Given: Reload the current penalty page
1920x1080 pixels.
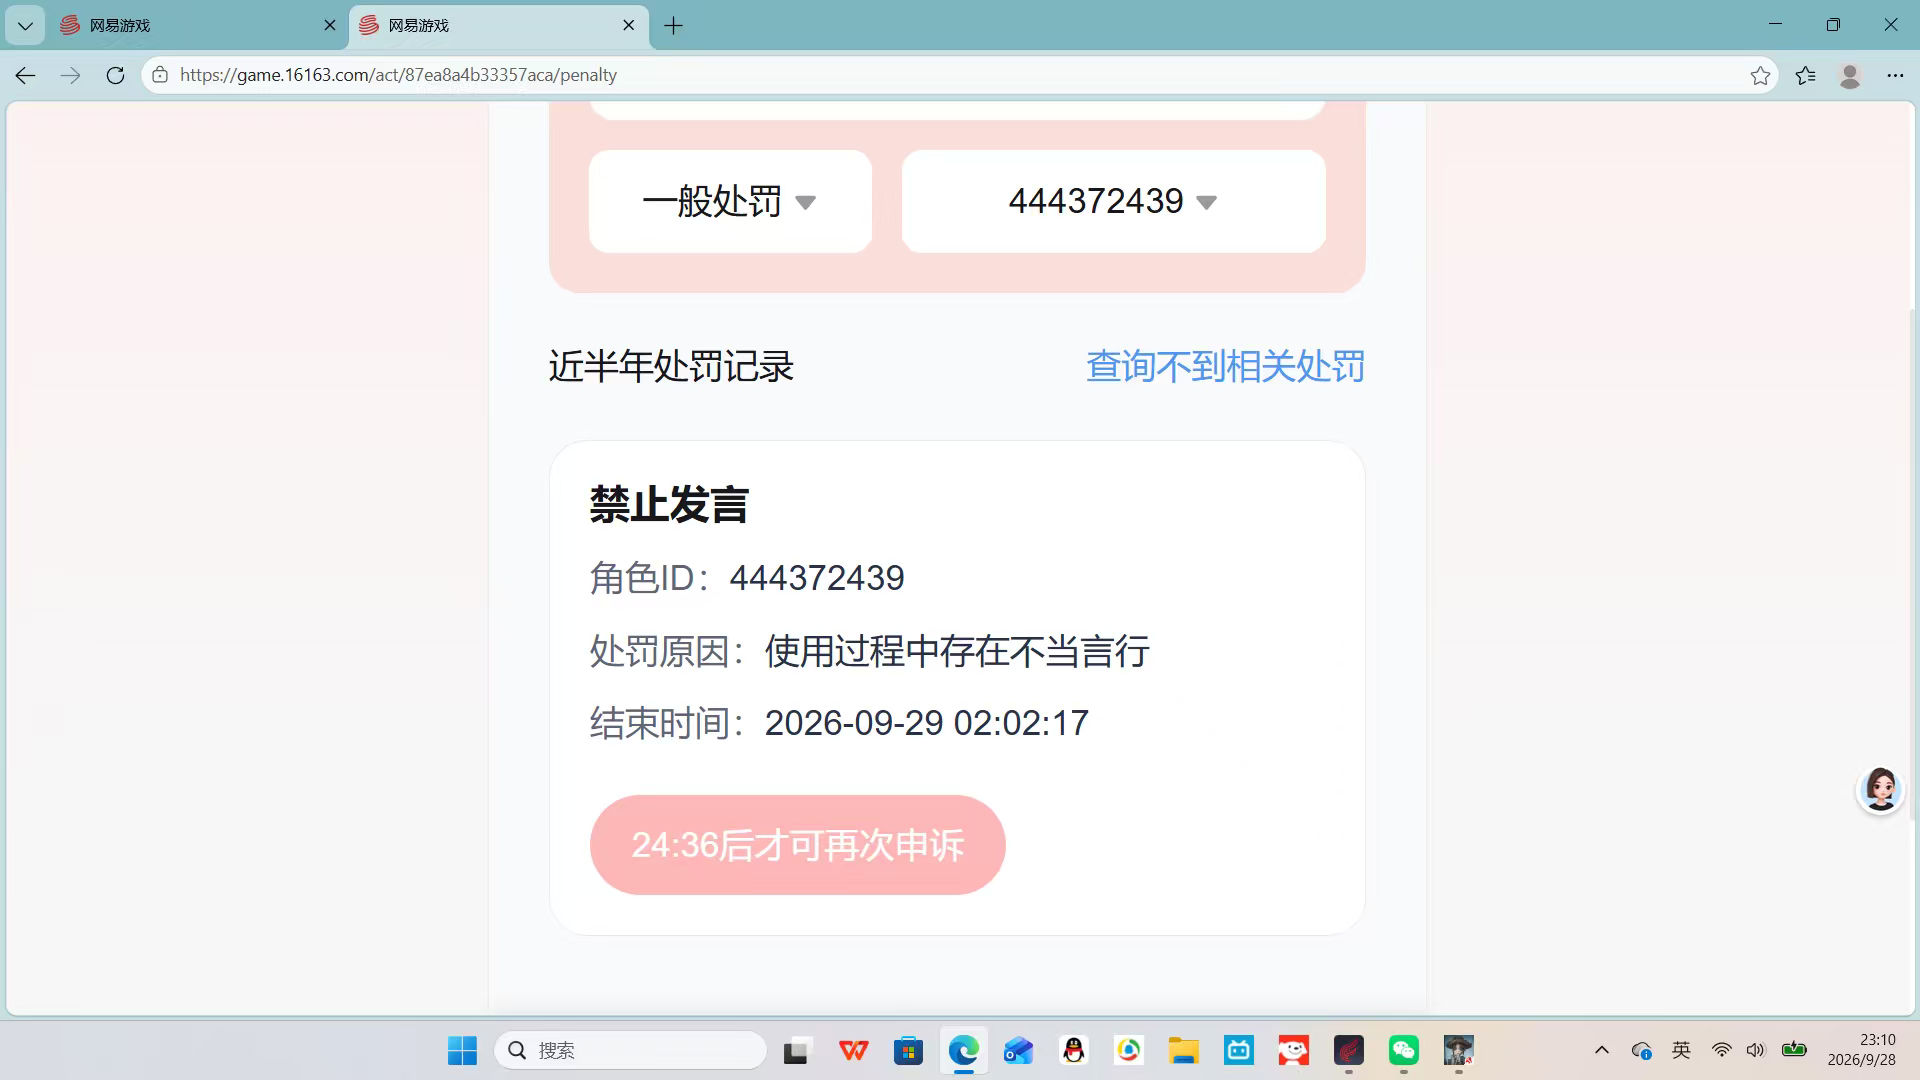Looking at the screenshot, I should tap(115, 75).
